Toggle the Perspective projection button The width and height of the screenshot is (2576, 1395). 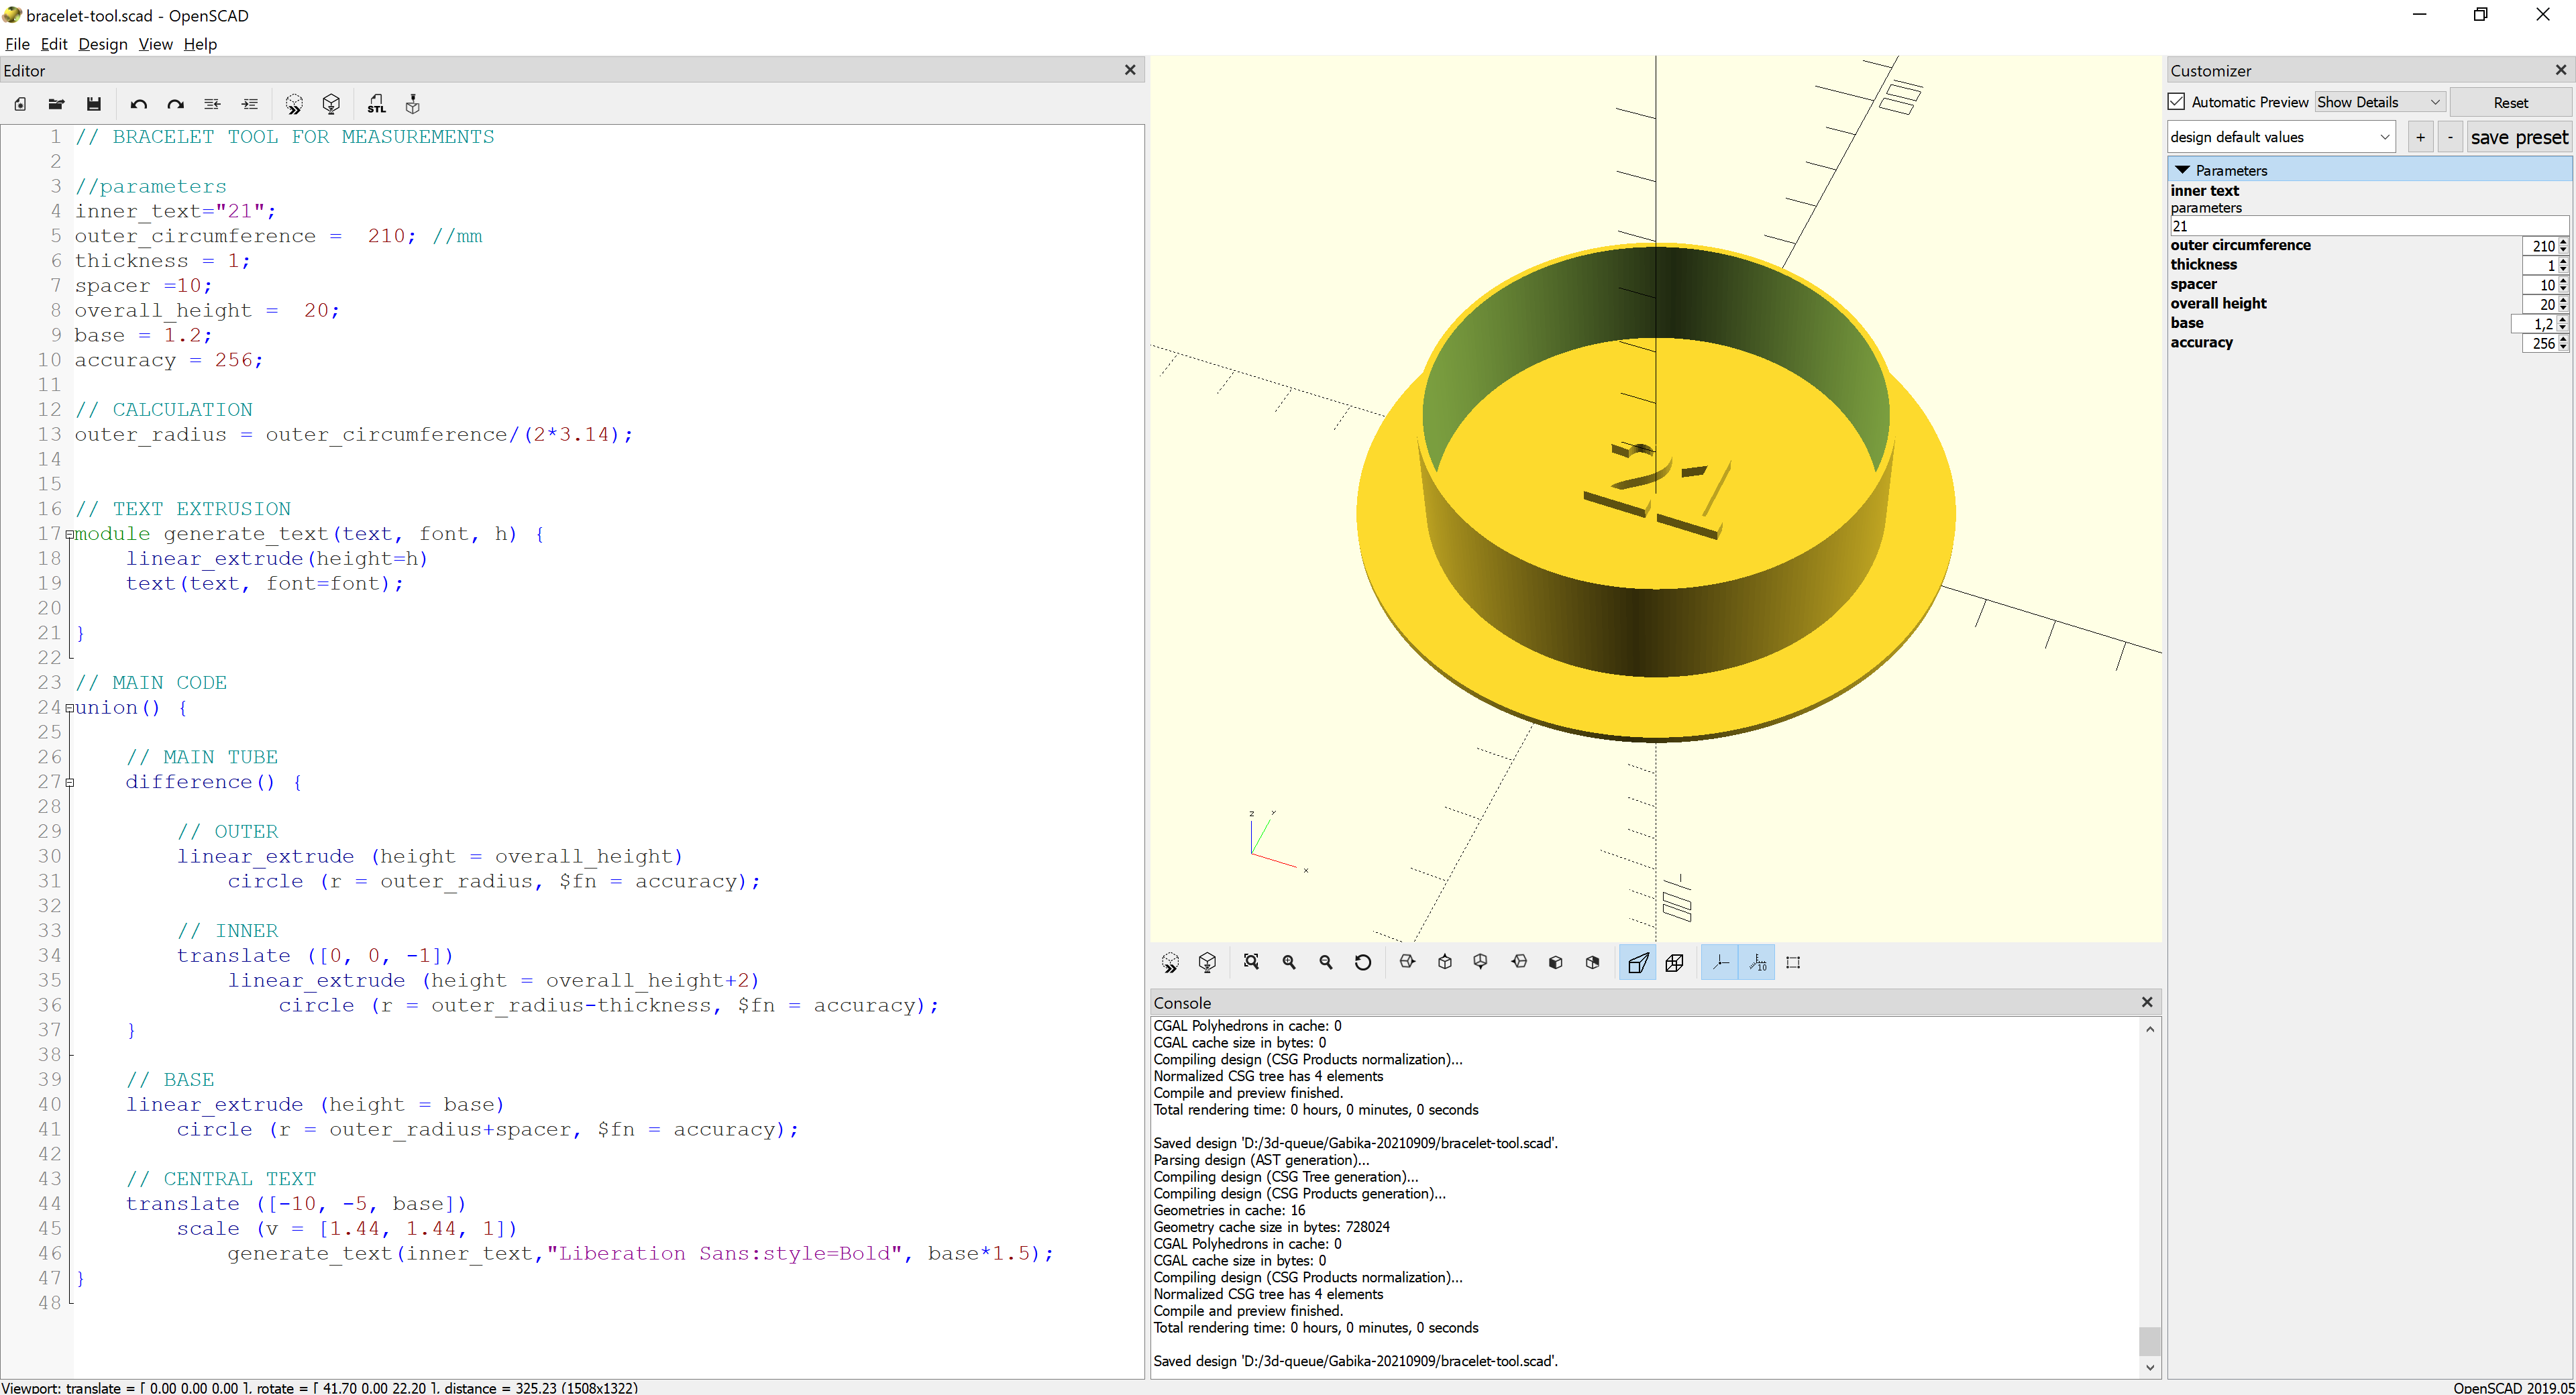[1637, 963]
